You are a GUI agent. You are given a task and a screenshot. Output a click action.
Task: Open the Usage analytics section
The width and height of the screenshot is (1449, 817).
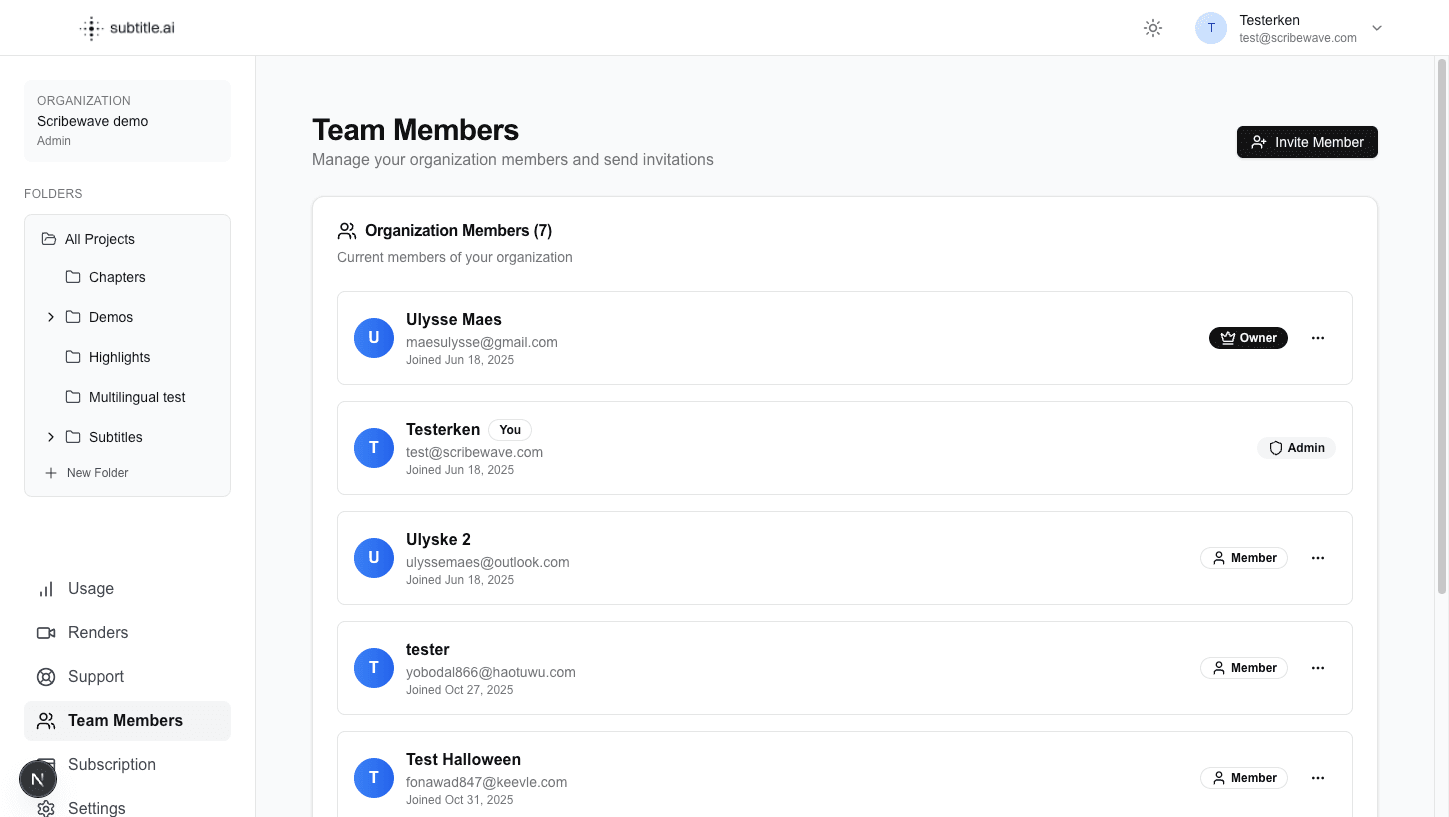click(88, 588)
